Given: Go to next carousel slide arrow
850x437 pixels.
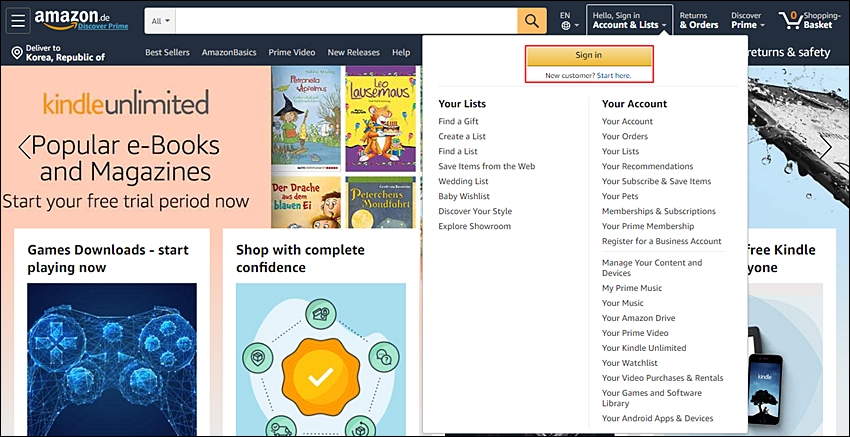Looking at the screenshot, I should pyautogui.click(x=825, y=147).
